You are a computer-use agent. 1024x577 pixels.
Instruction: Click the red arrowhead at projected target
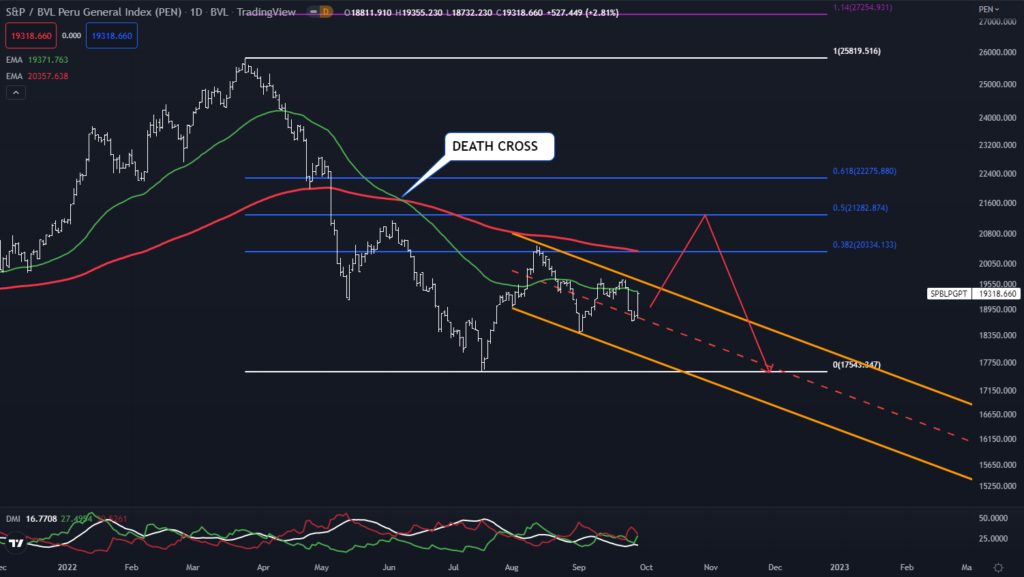768,369
